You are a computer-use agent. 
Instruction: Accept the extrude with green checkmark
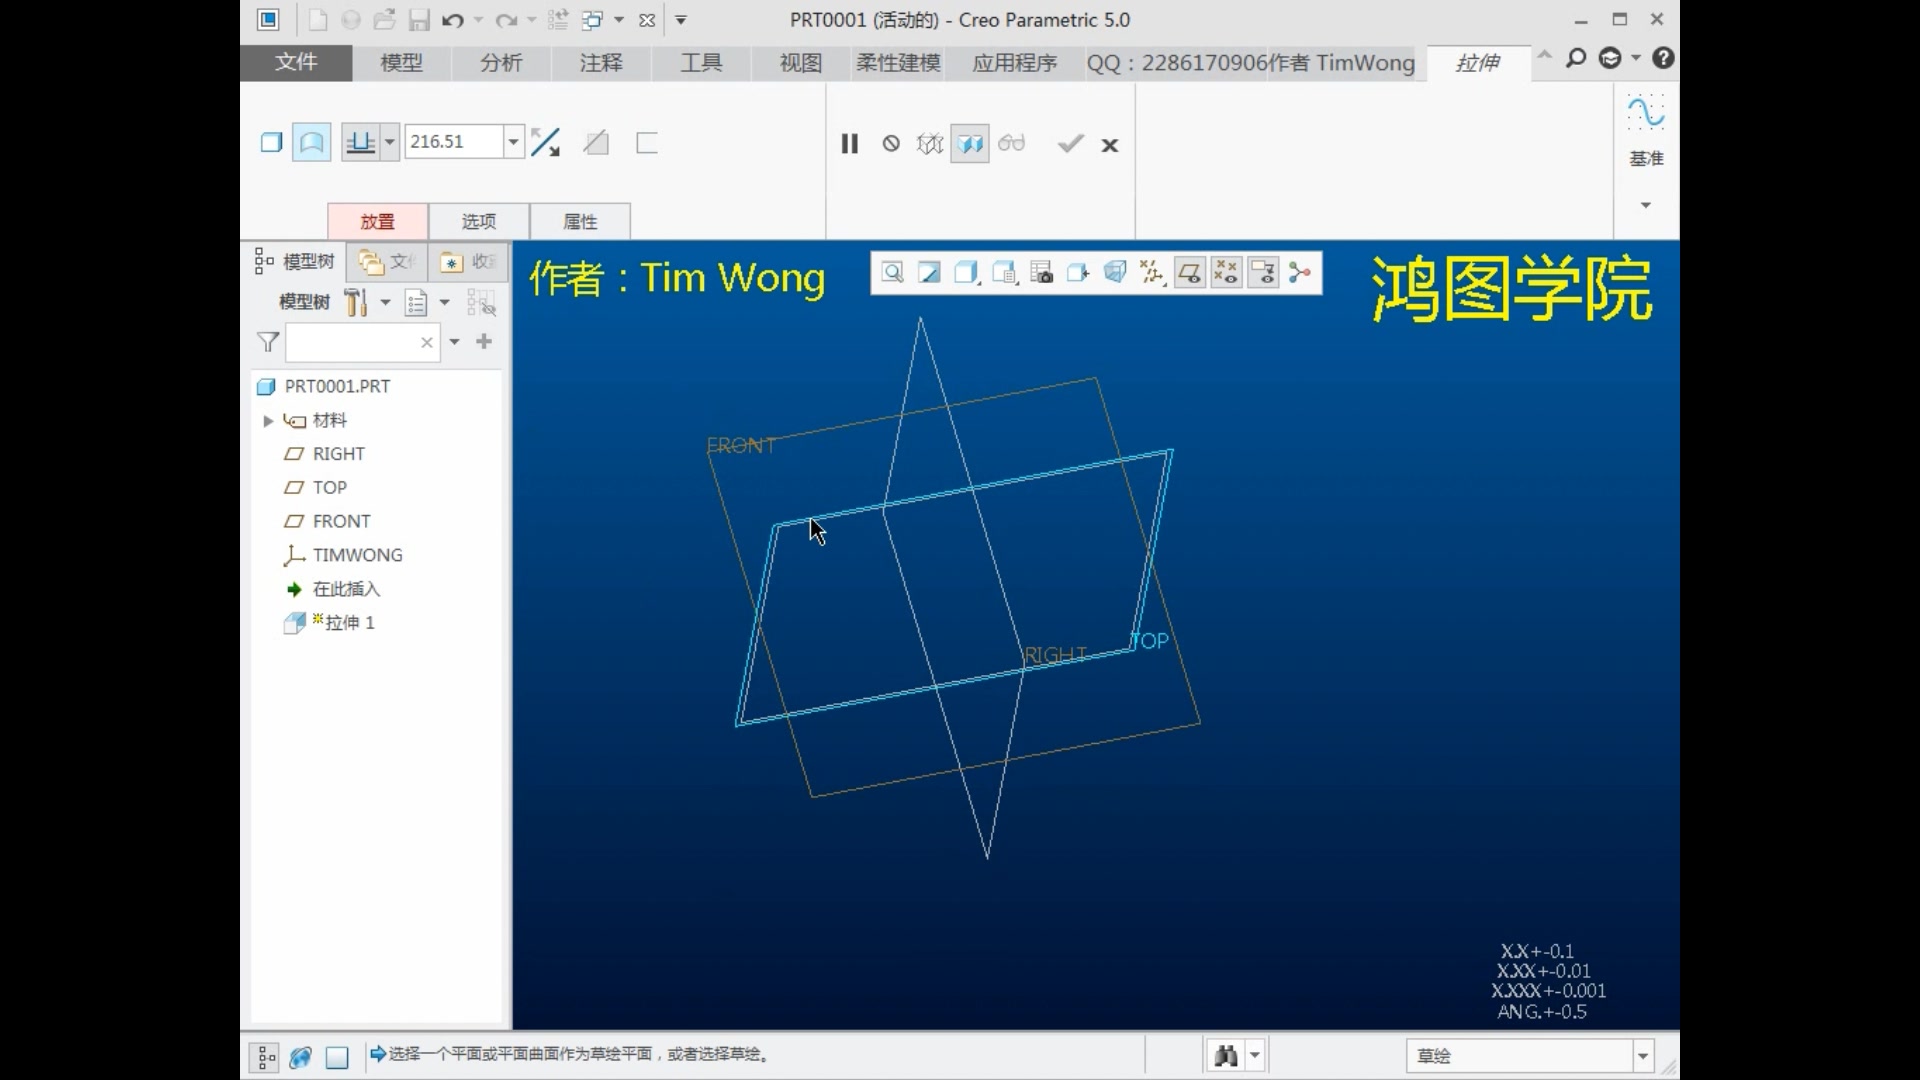point(1070,144)
